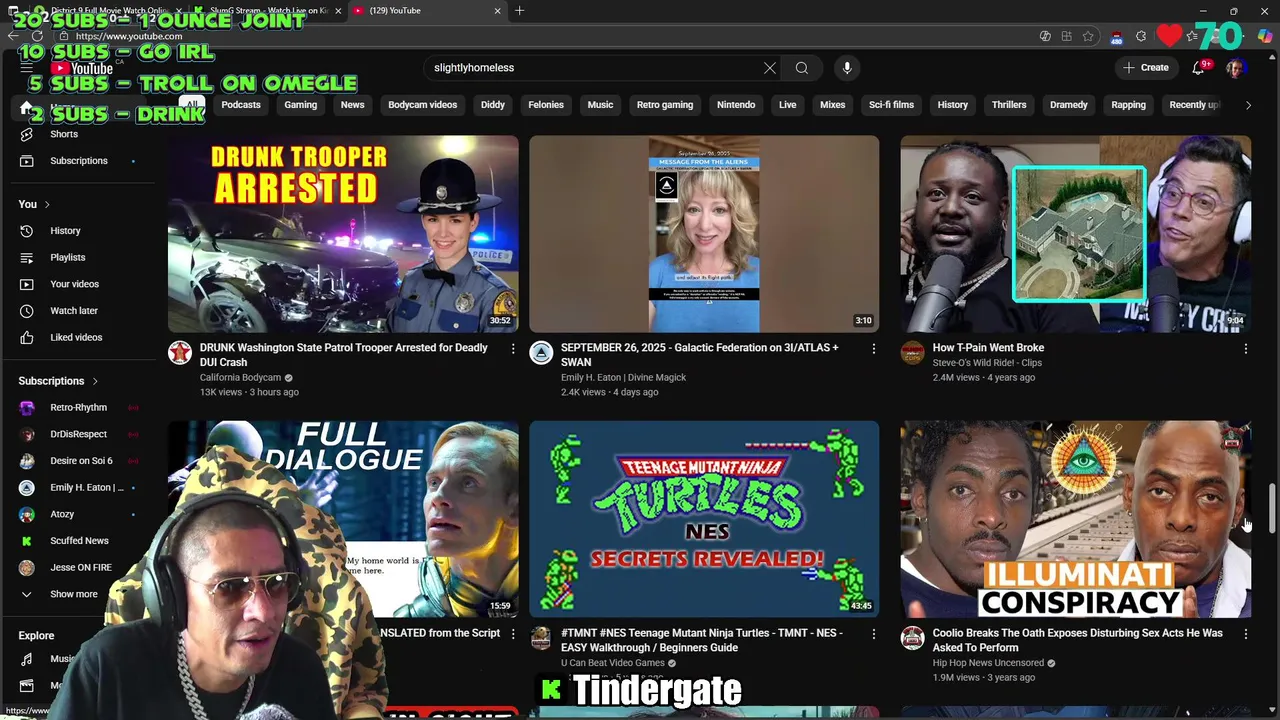Open options menu for Coolio video
The height and width of the screenshot is (720, 1280).
click(x=1246, y=634)
